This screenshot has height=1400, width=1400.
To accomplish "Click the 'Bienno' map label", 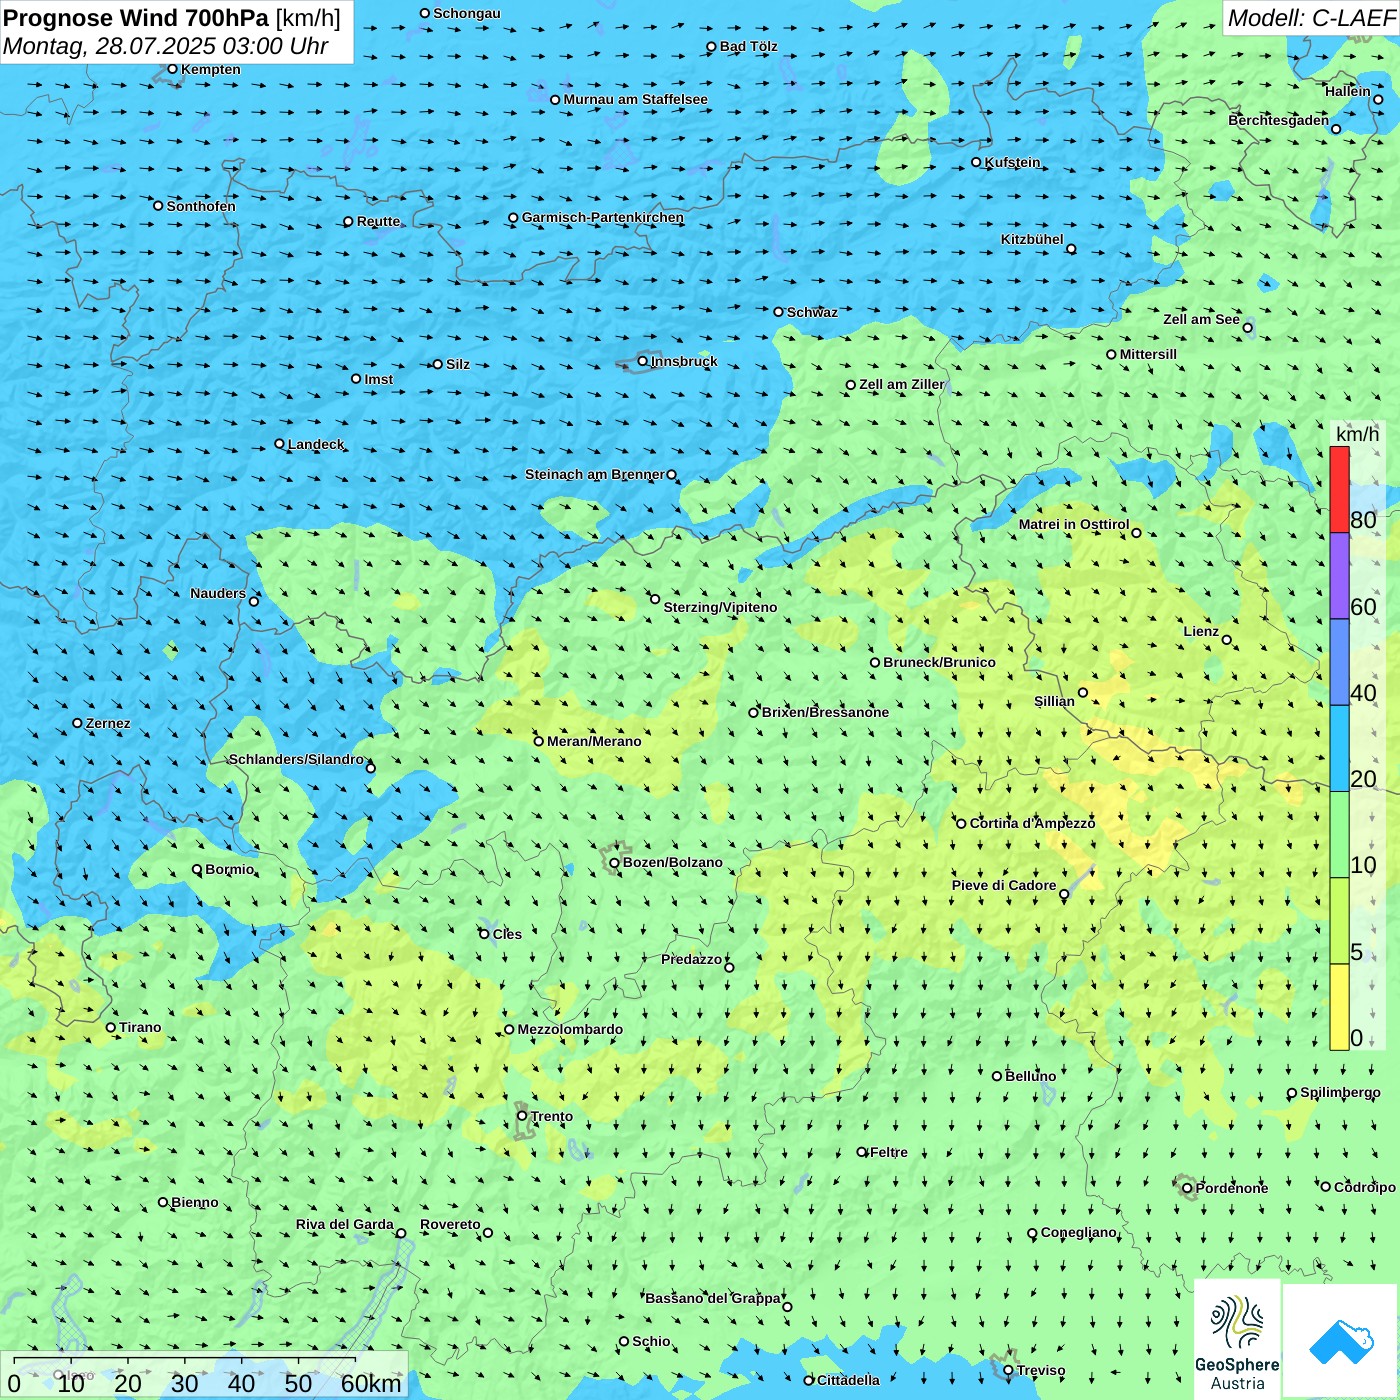I will [x=195, y=1202].
